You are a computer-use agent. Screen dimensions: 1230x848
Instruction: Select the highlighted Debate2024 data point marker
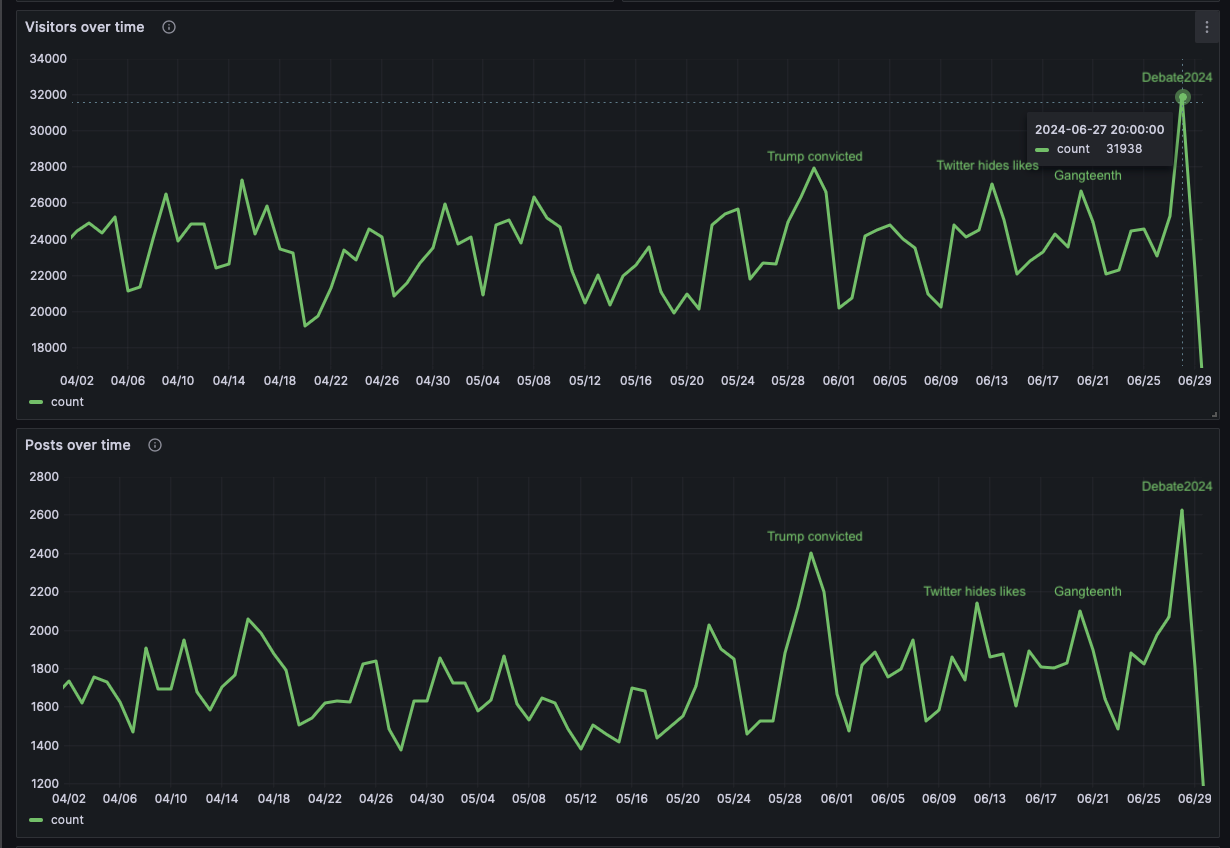click(1183, 96)
